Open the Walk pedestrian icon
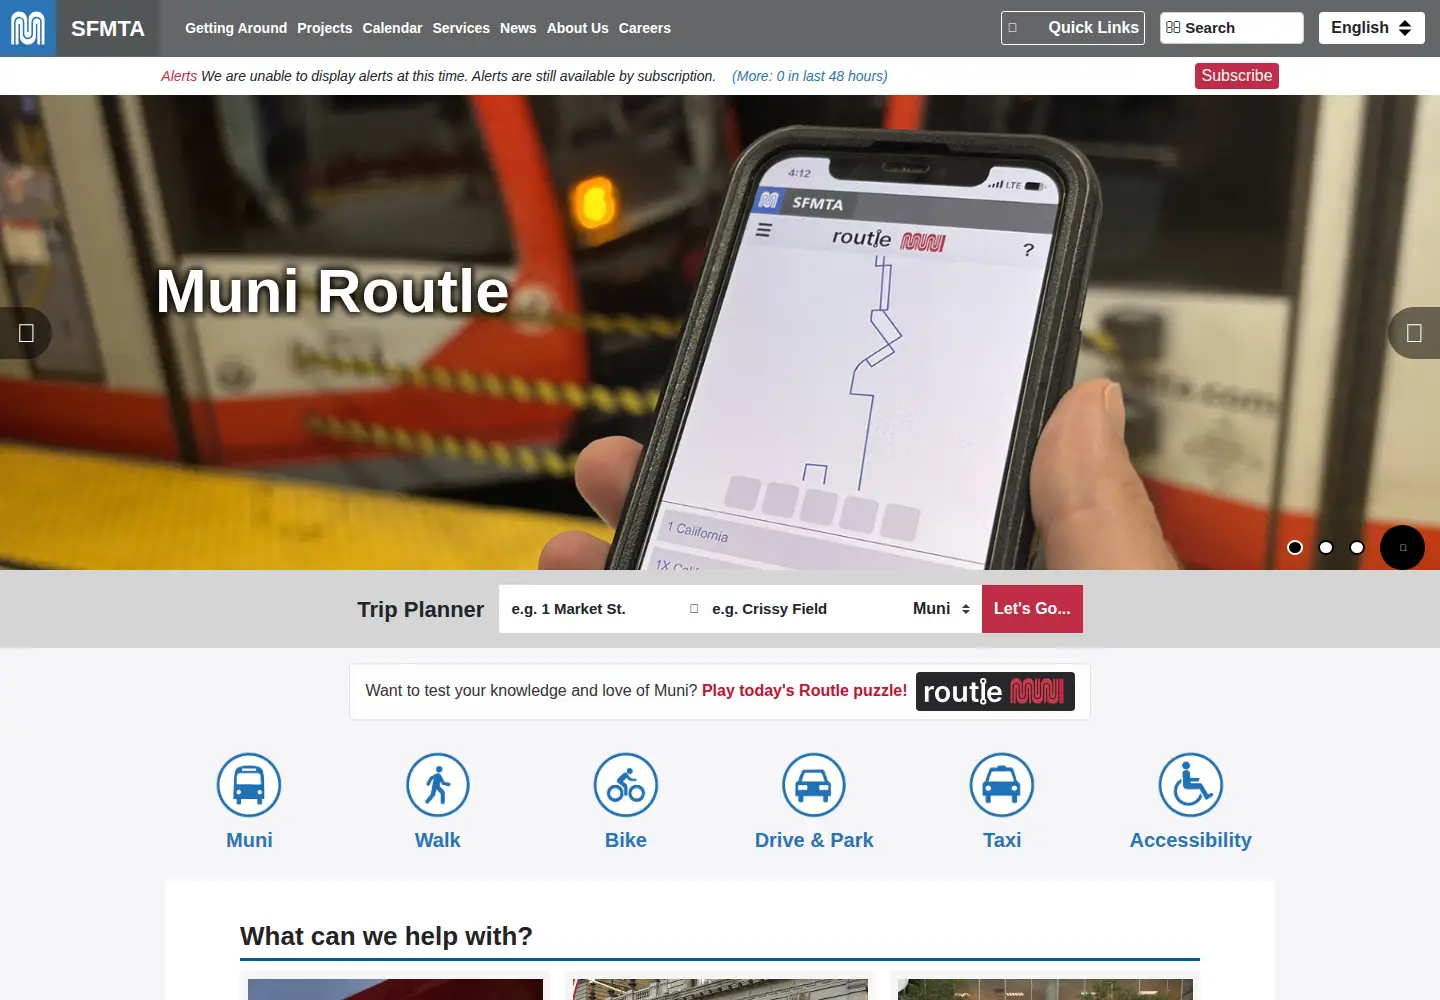Screen dimensions: 1440x1000 (438, 785)
